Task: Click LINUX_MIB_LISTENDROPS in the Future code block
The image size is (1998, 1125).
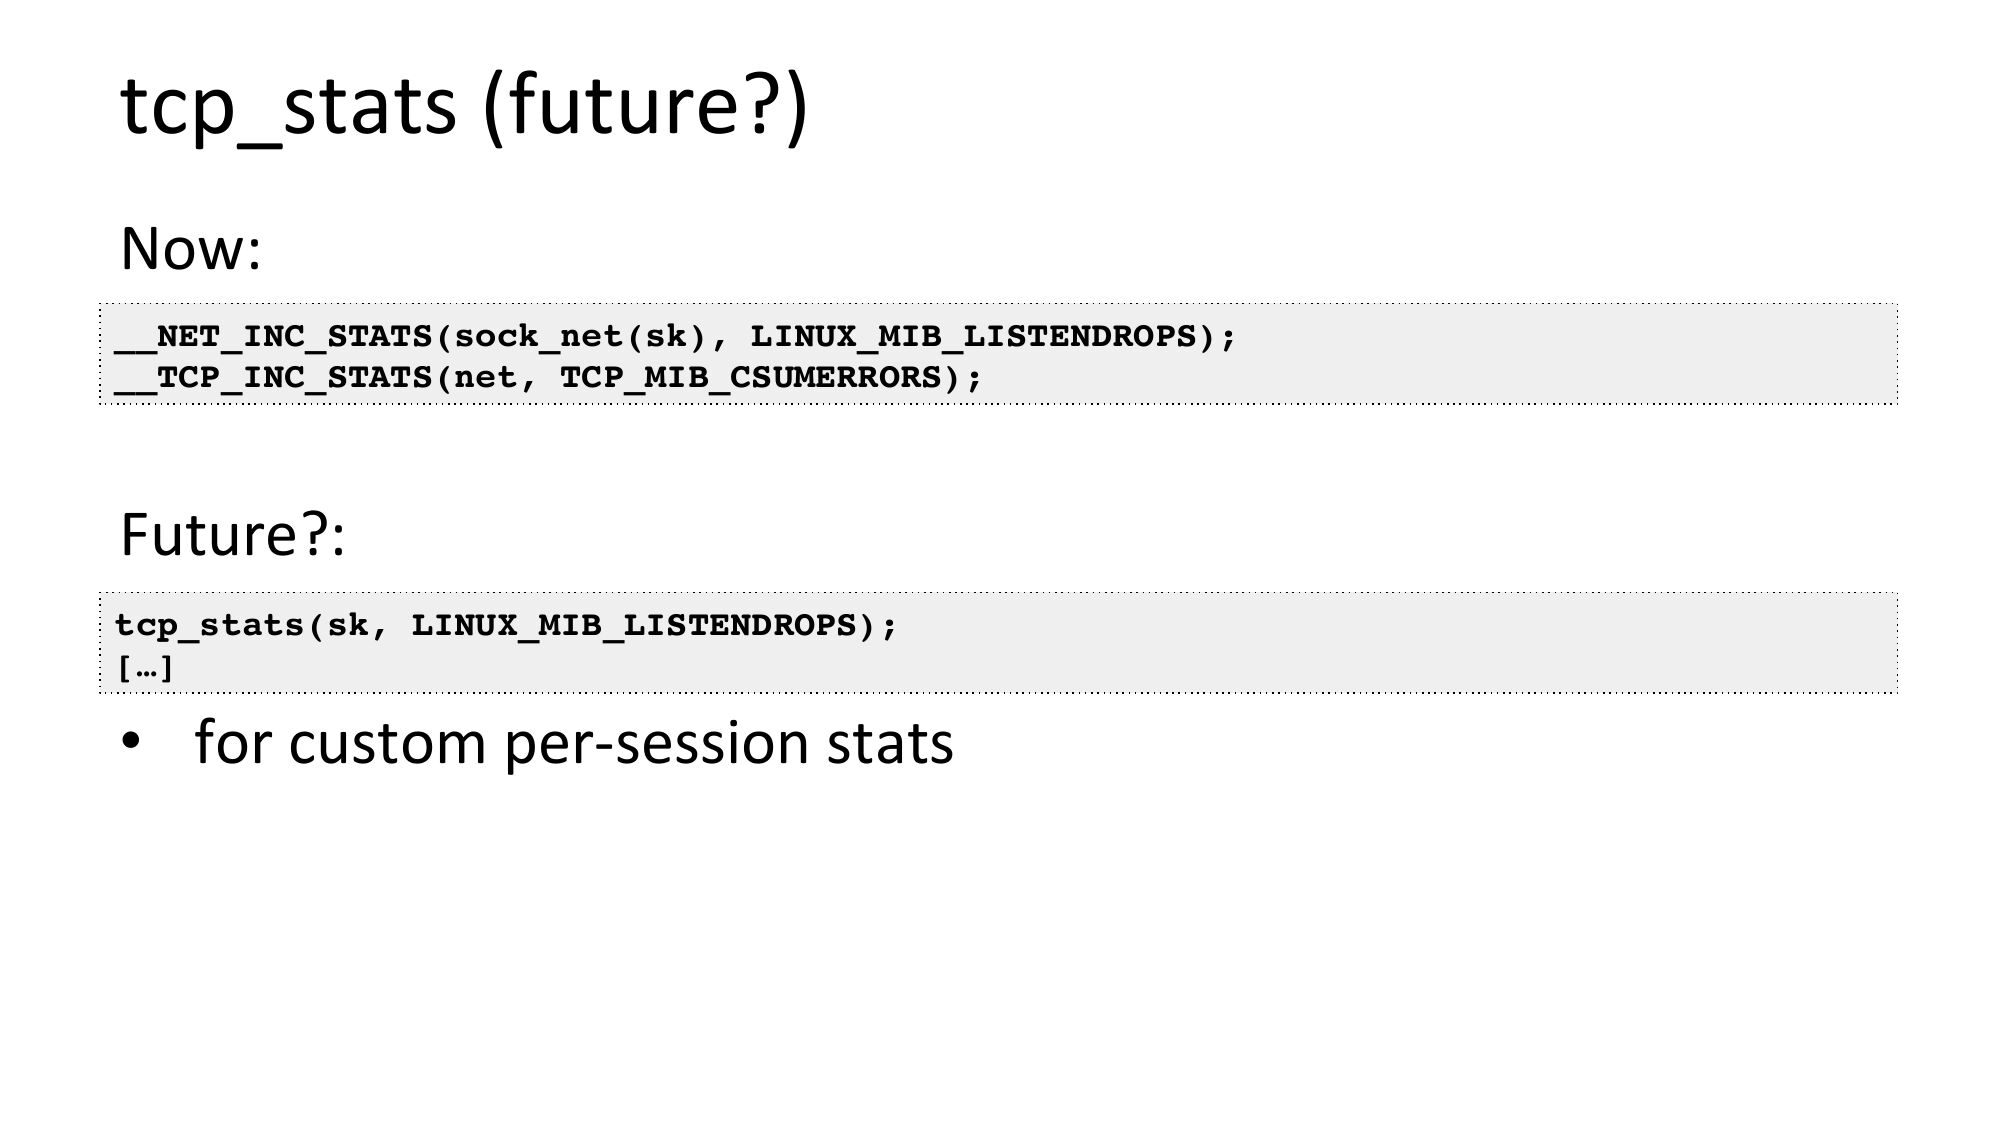Action: (x=634, y=626)
